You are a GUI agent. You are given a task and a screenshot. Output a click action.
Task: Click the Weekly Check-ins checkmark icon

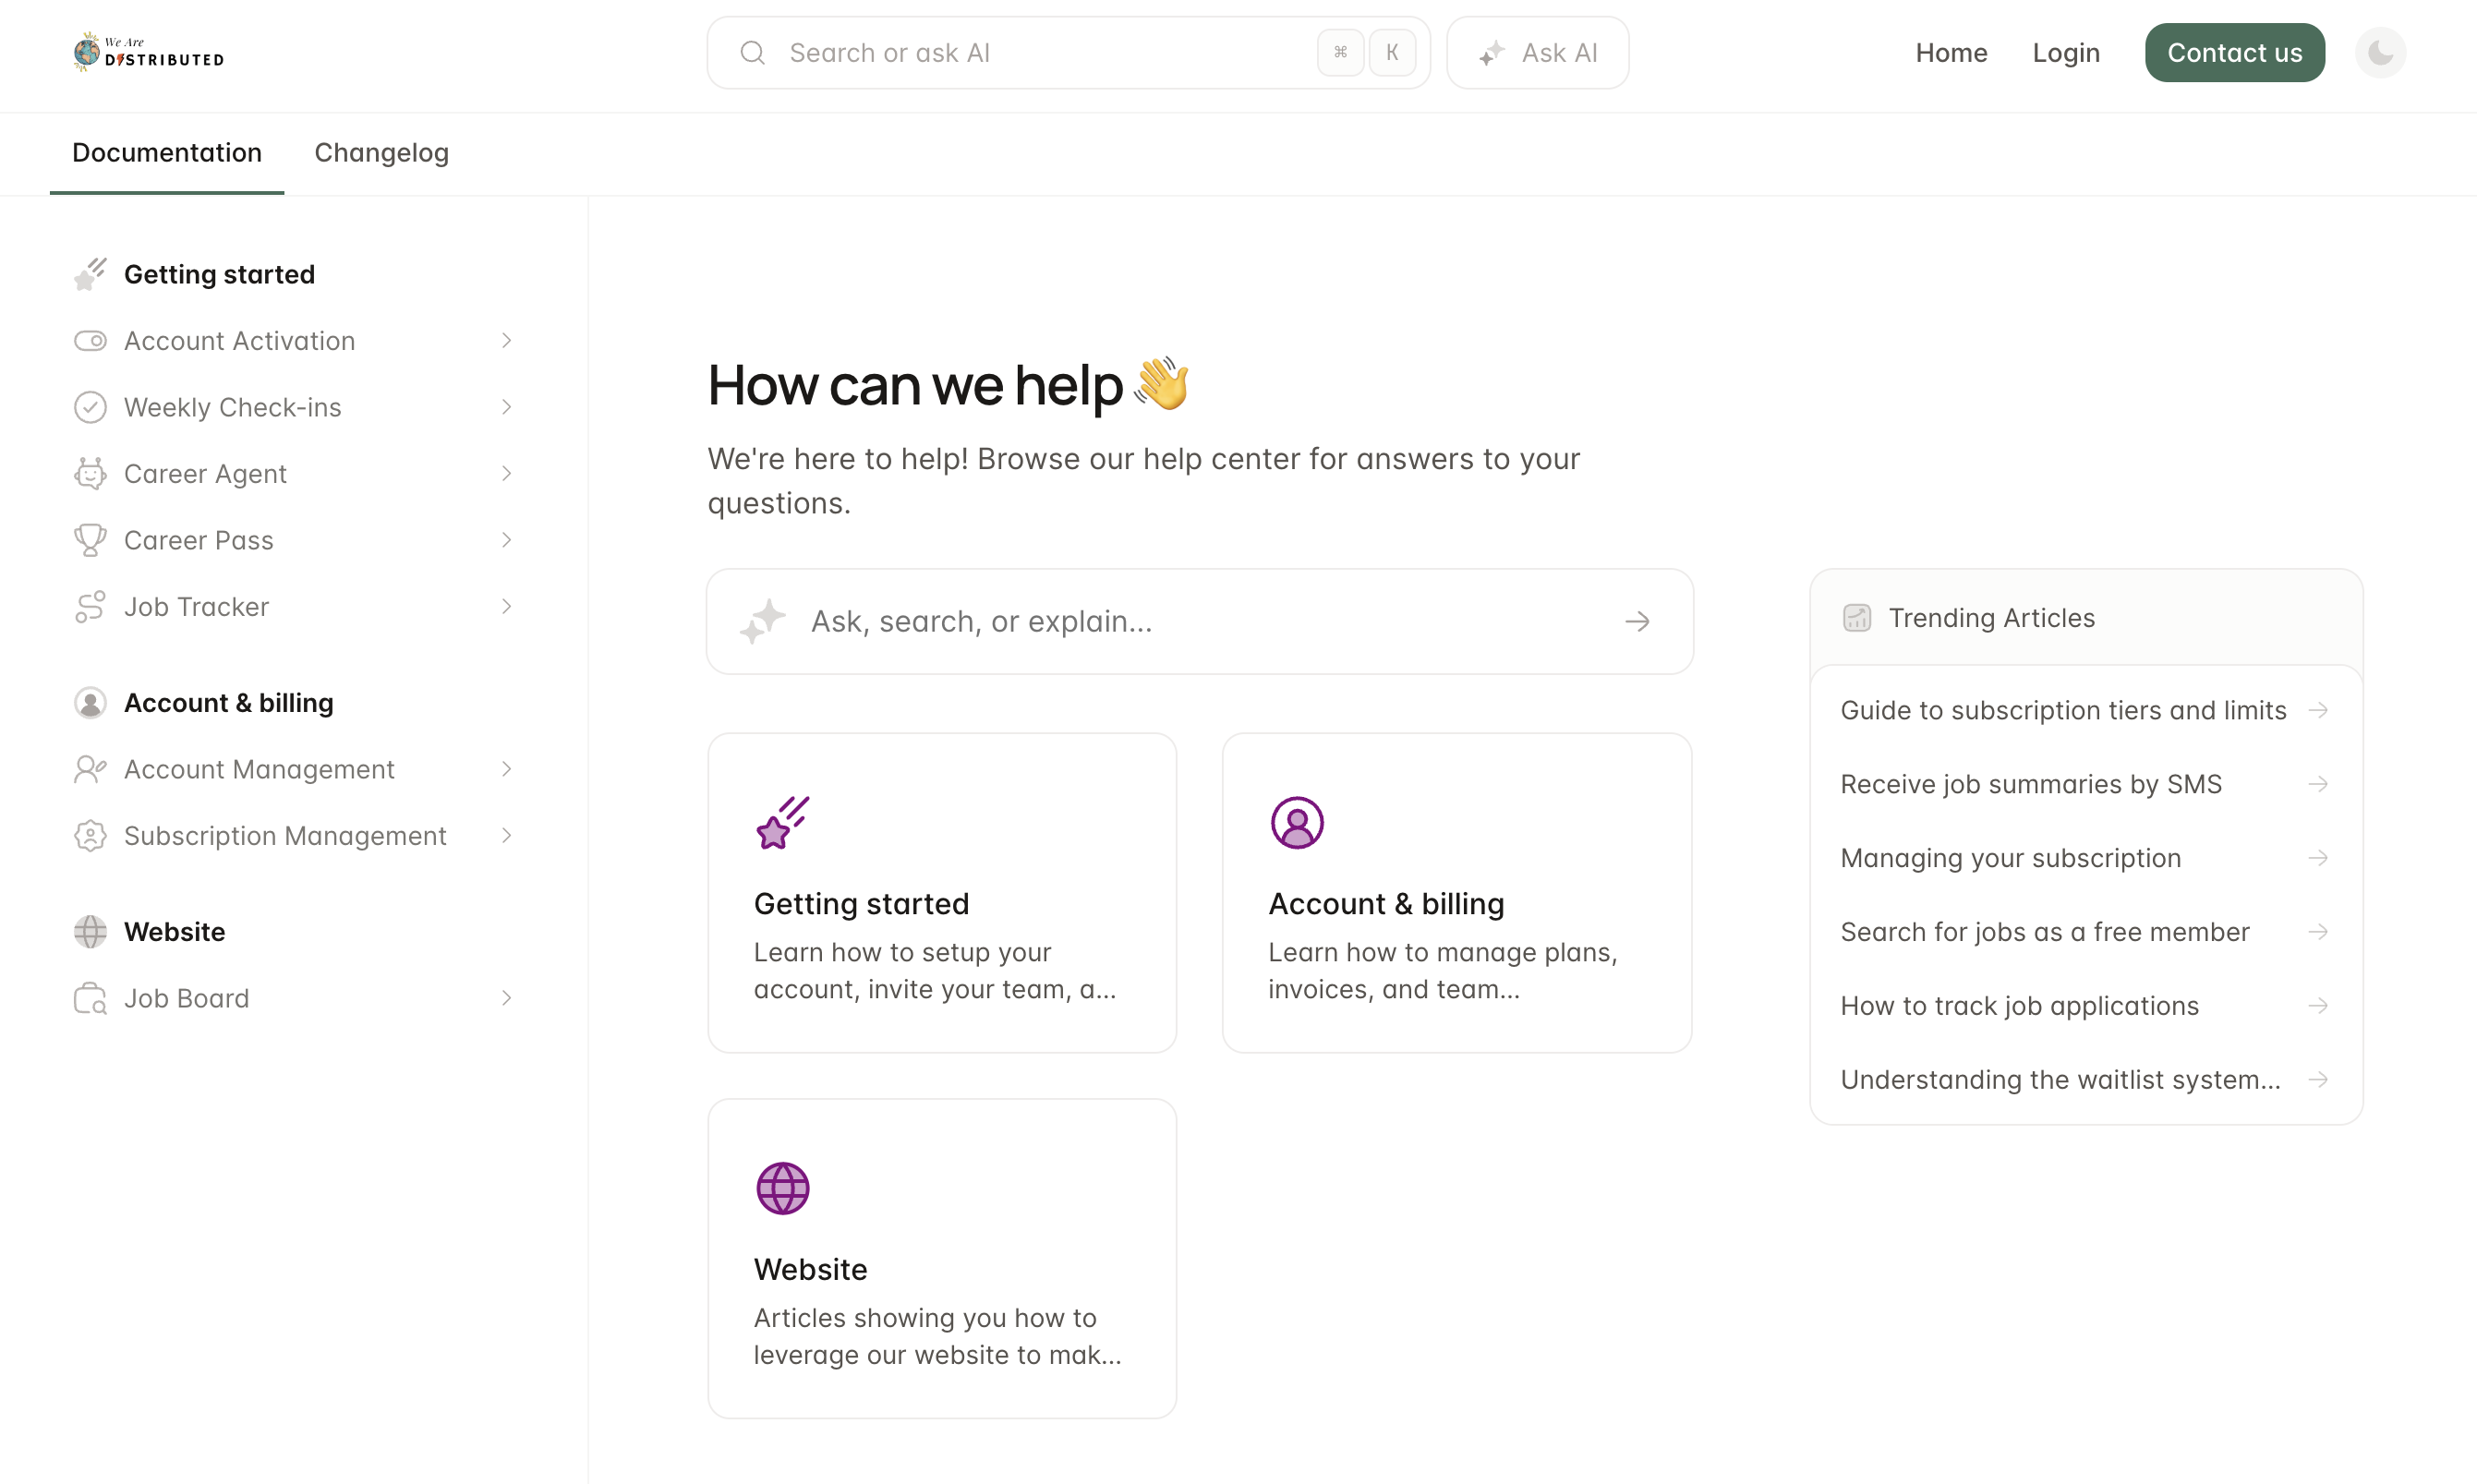[x=90, y=407]
